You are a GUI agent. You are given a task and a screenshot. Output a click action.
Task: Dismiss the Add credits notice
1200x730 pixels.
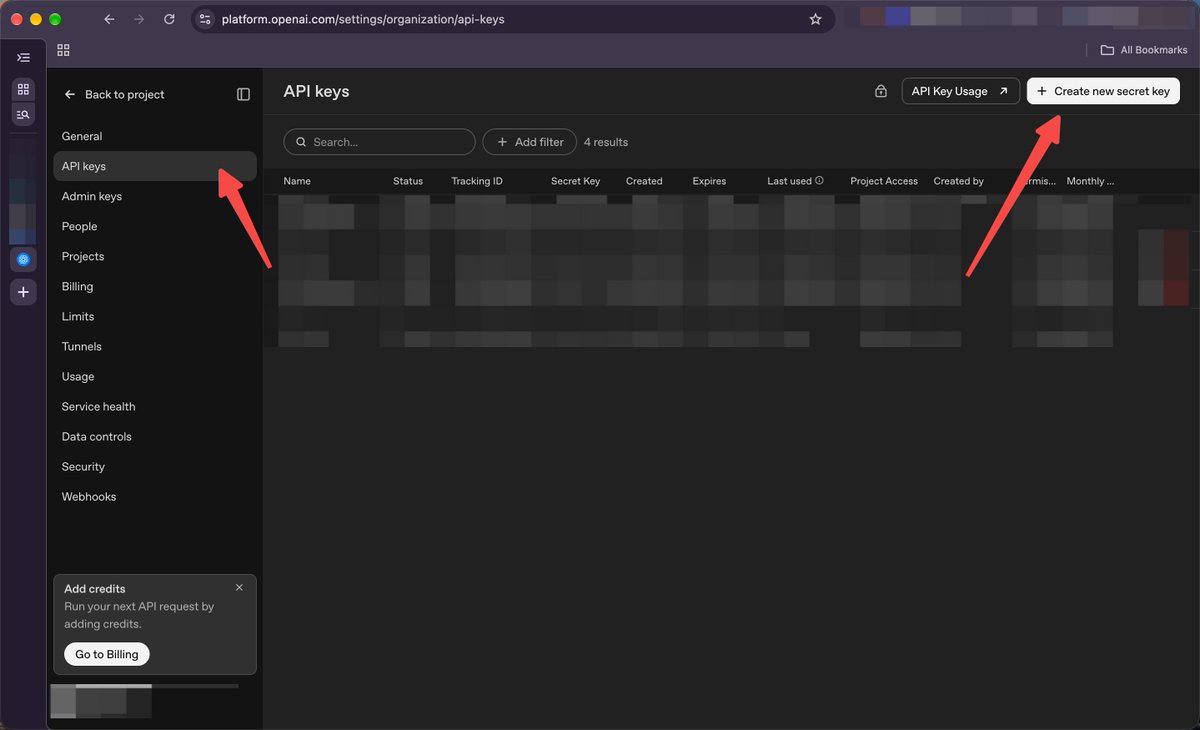click(x=239, y=588)
